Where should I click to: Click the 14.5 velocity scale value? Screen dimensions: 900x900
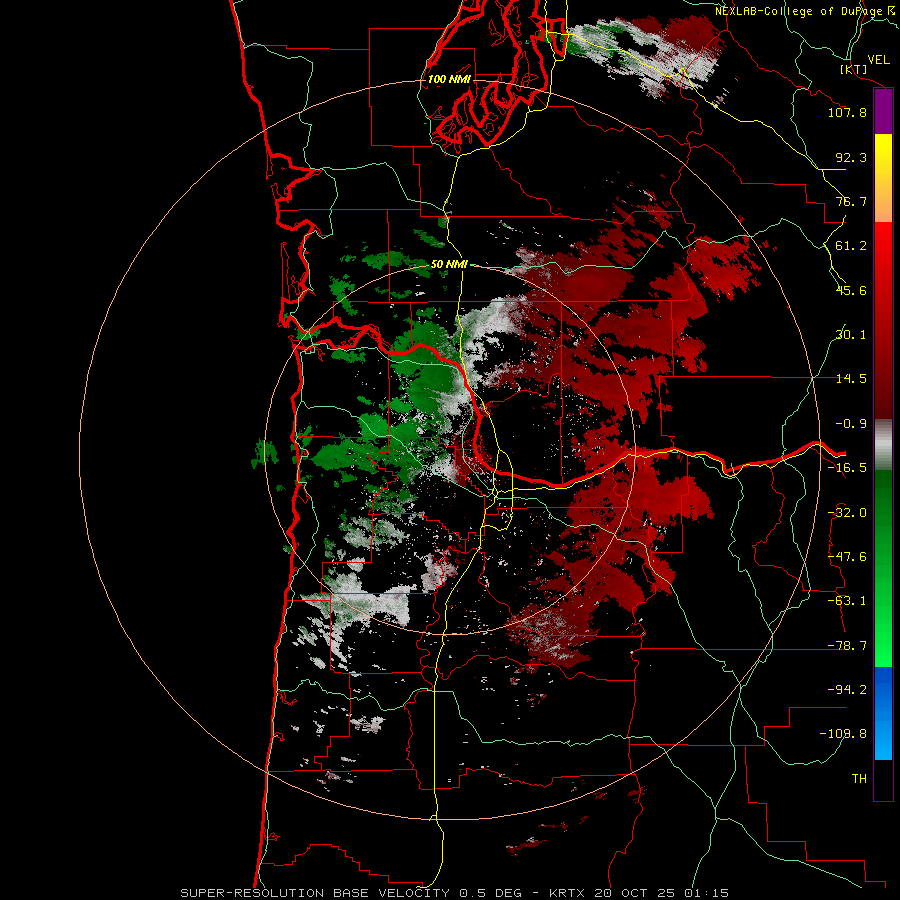click(851, 379)
